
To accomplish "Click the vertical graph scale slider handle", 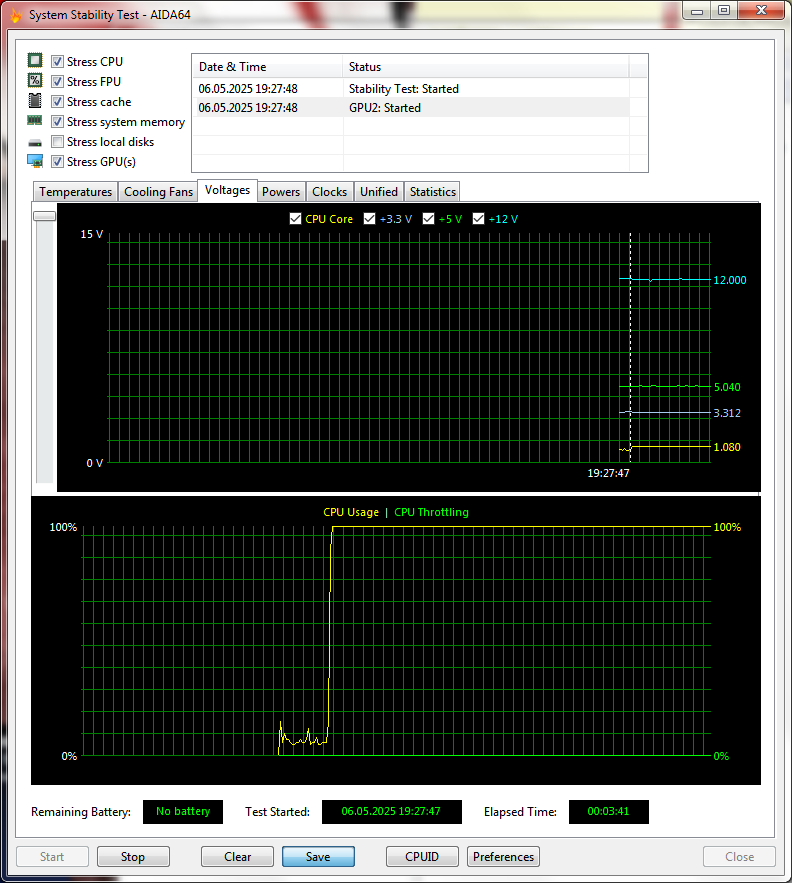I will click(45, 216).
